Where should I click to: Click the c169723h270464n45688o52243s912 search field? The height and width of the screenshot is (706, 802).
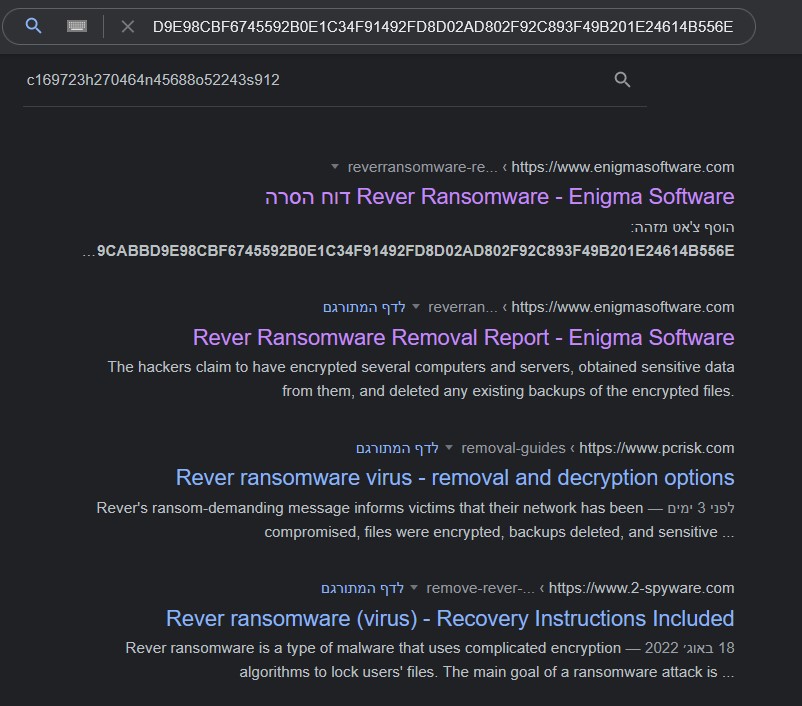(300, 80)
